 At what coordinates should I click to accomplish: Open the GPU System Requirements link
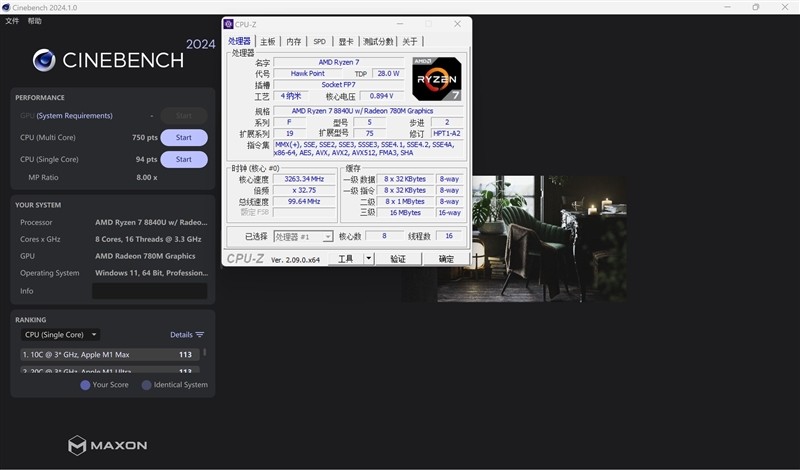click(74, 116)
